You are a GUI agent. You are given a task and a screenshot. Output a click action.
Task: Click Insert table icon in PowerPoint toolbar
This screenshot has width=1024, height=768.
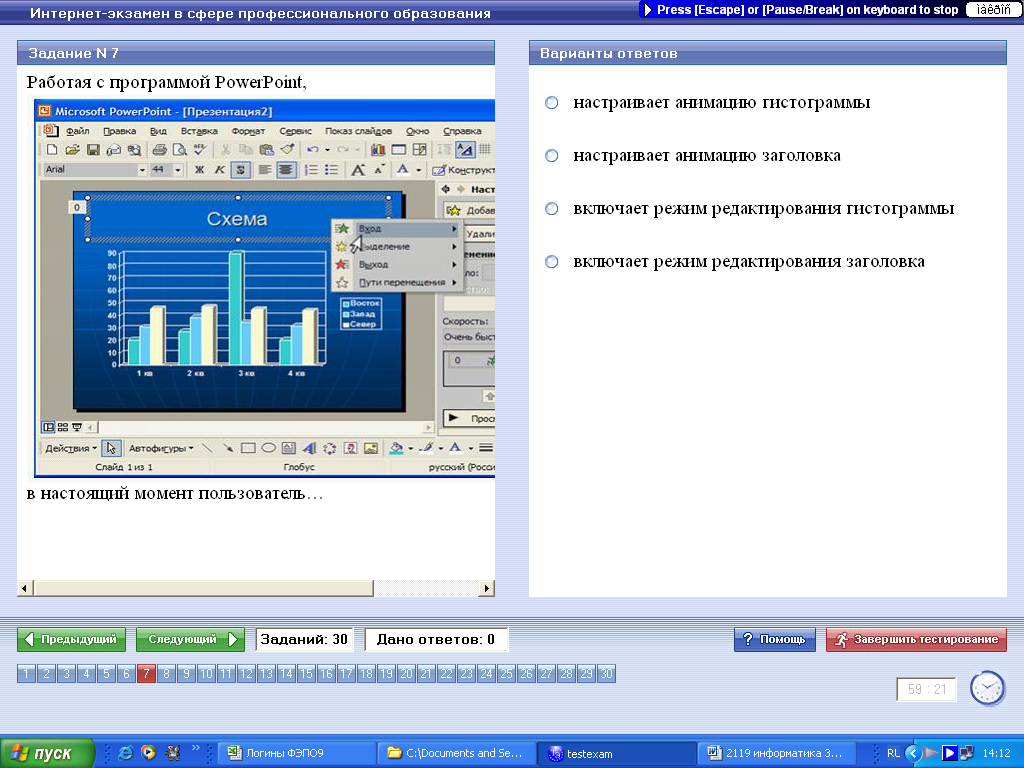[398, 150]
